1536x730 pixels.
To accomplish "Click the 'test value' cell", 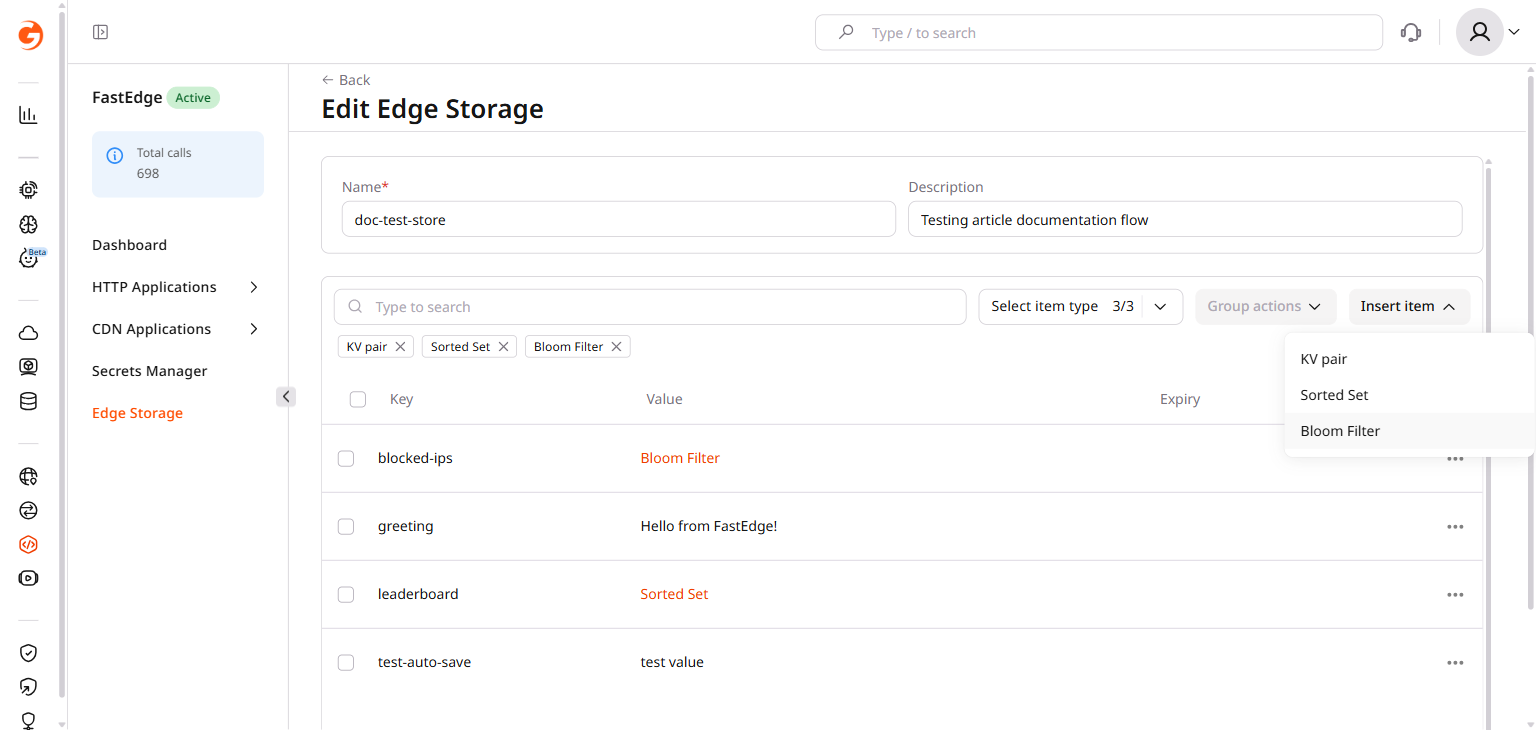I will [672, 662].
